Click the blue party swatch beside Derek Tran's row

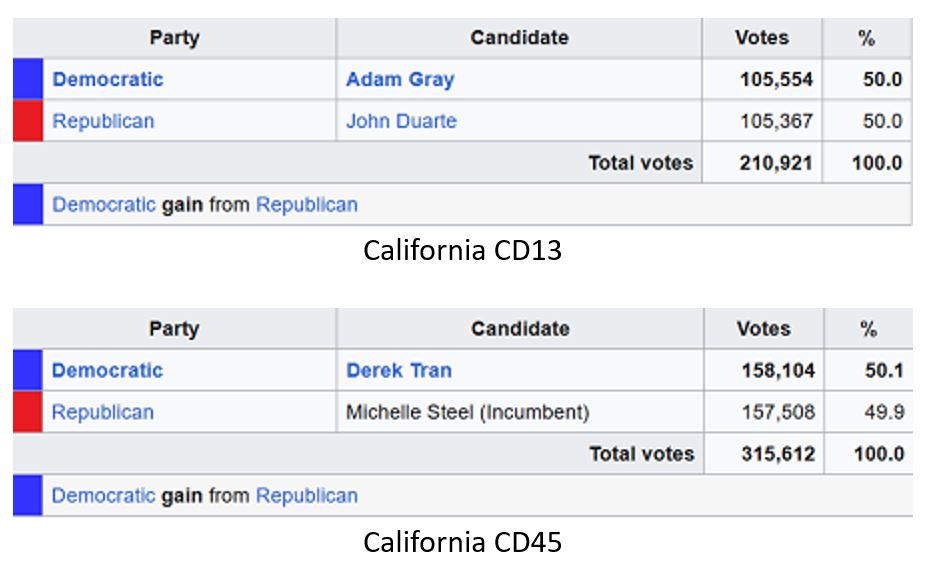pyautogui.click(x=28, y=371)
